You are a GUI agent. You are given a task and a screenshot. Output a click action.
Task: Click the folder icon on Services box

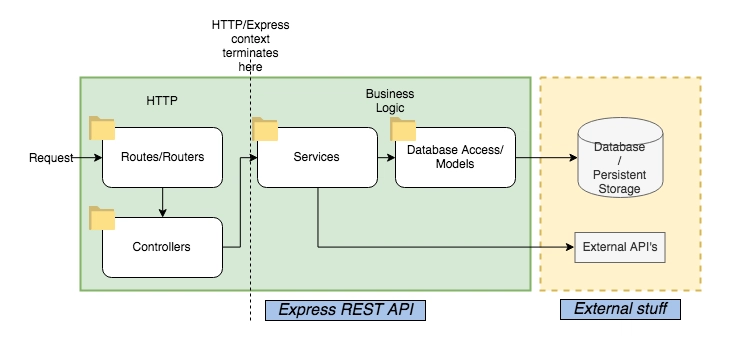click(265, 129)
